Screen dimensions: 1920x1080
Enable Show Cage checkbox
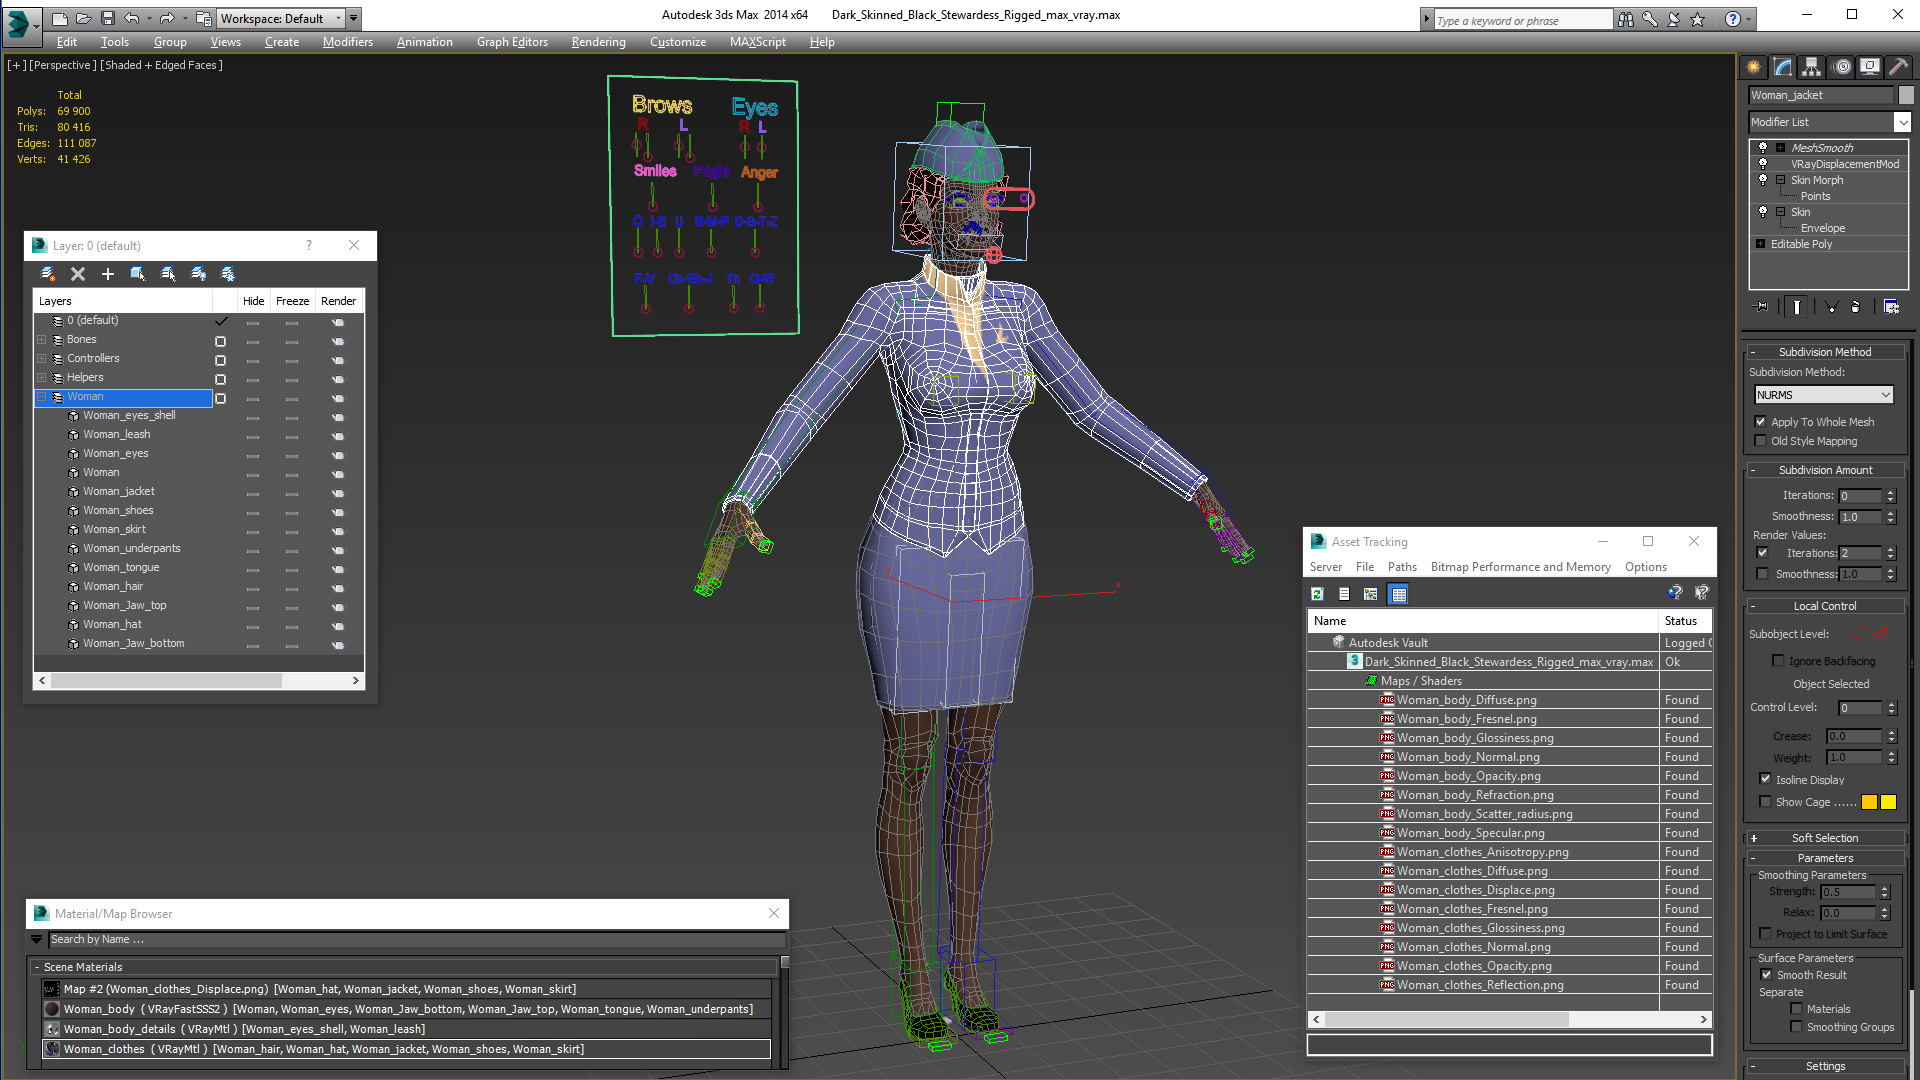[1765, 802]
